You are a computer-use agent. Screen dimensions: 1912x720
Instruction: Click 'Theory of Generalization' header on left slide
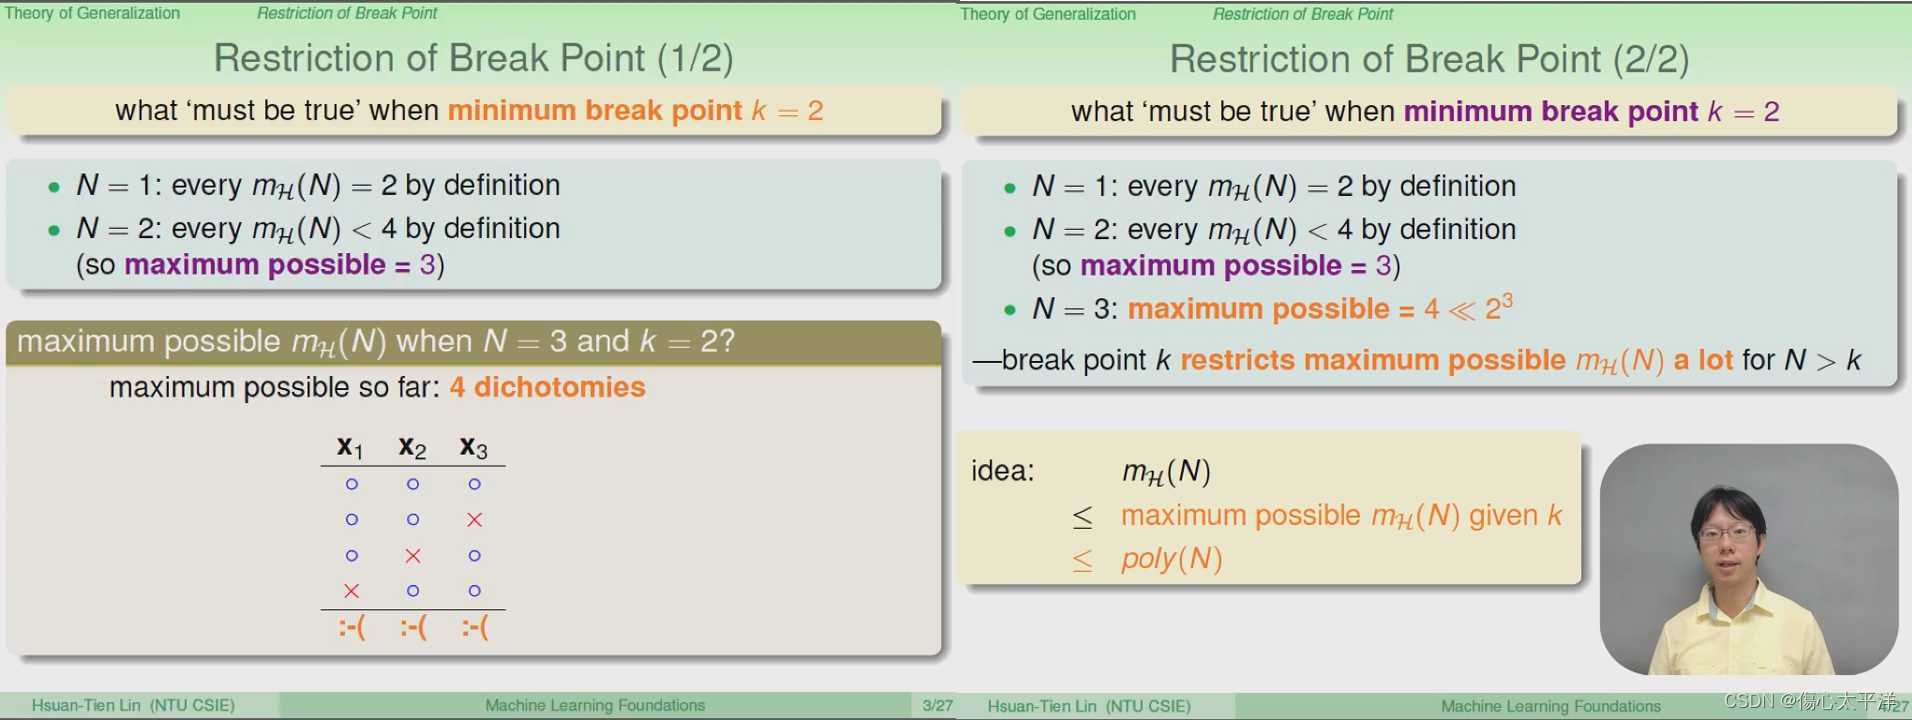pyautogui.click(x=92, y=13)
